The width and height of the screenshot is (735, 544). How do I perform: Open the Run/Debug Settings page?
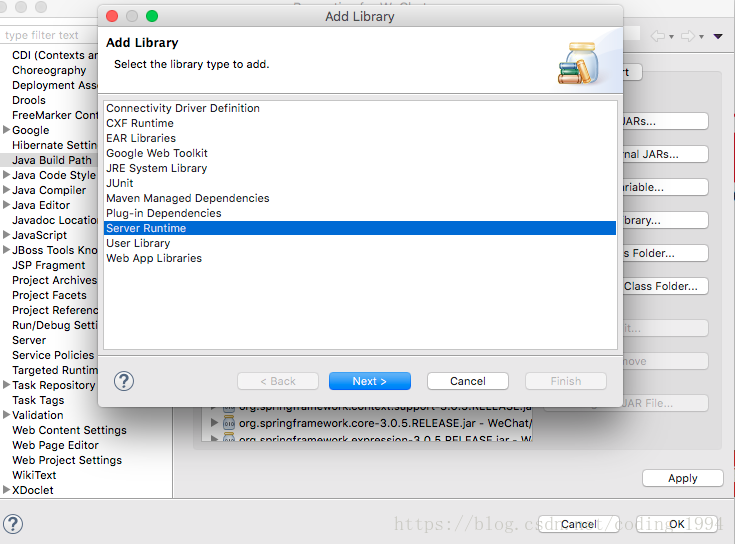coord(55,325)
